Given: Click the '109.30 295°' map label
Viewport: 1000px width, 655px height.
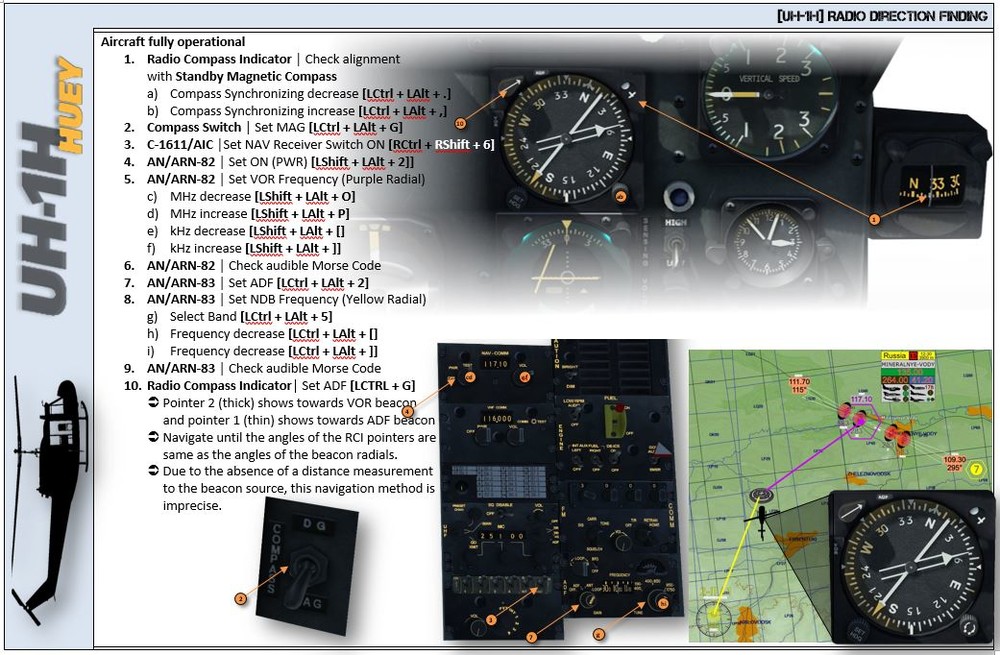Looking at the screenshot, I should (x=955, y=463).
